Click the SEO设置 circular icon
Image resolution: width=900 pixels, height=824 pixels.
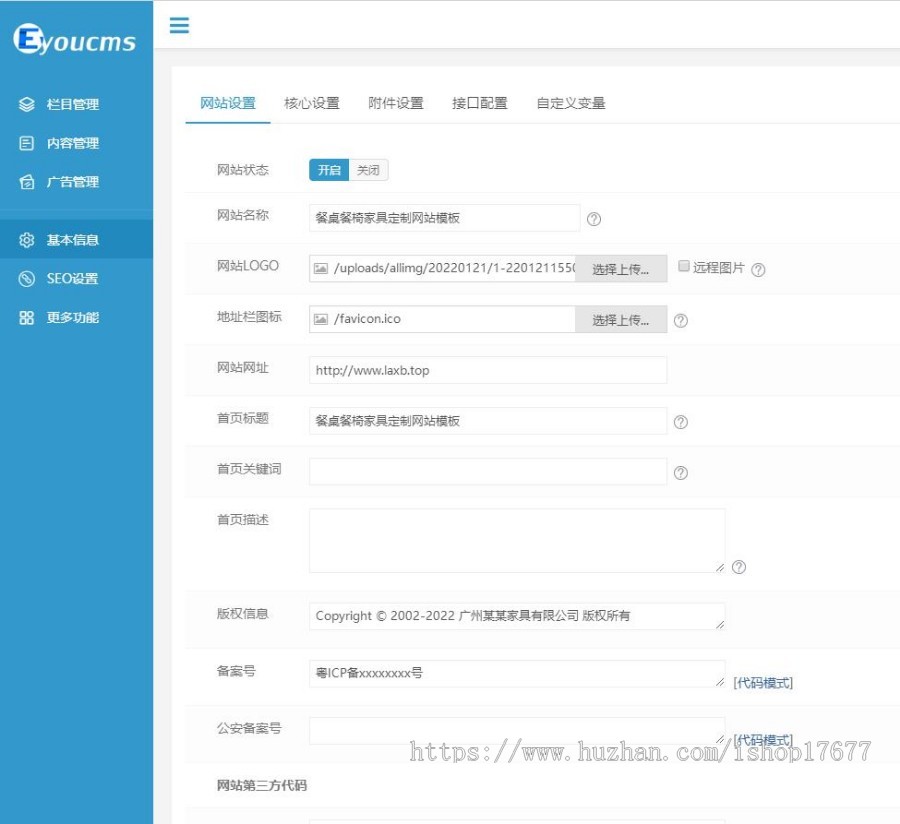tap(26, 279)
